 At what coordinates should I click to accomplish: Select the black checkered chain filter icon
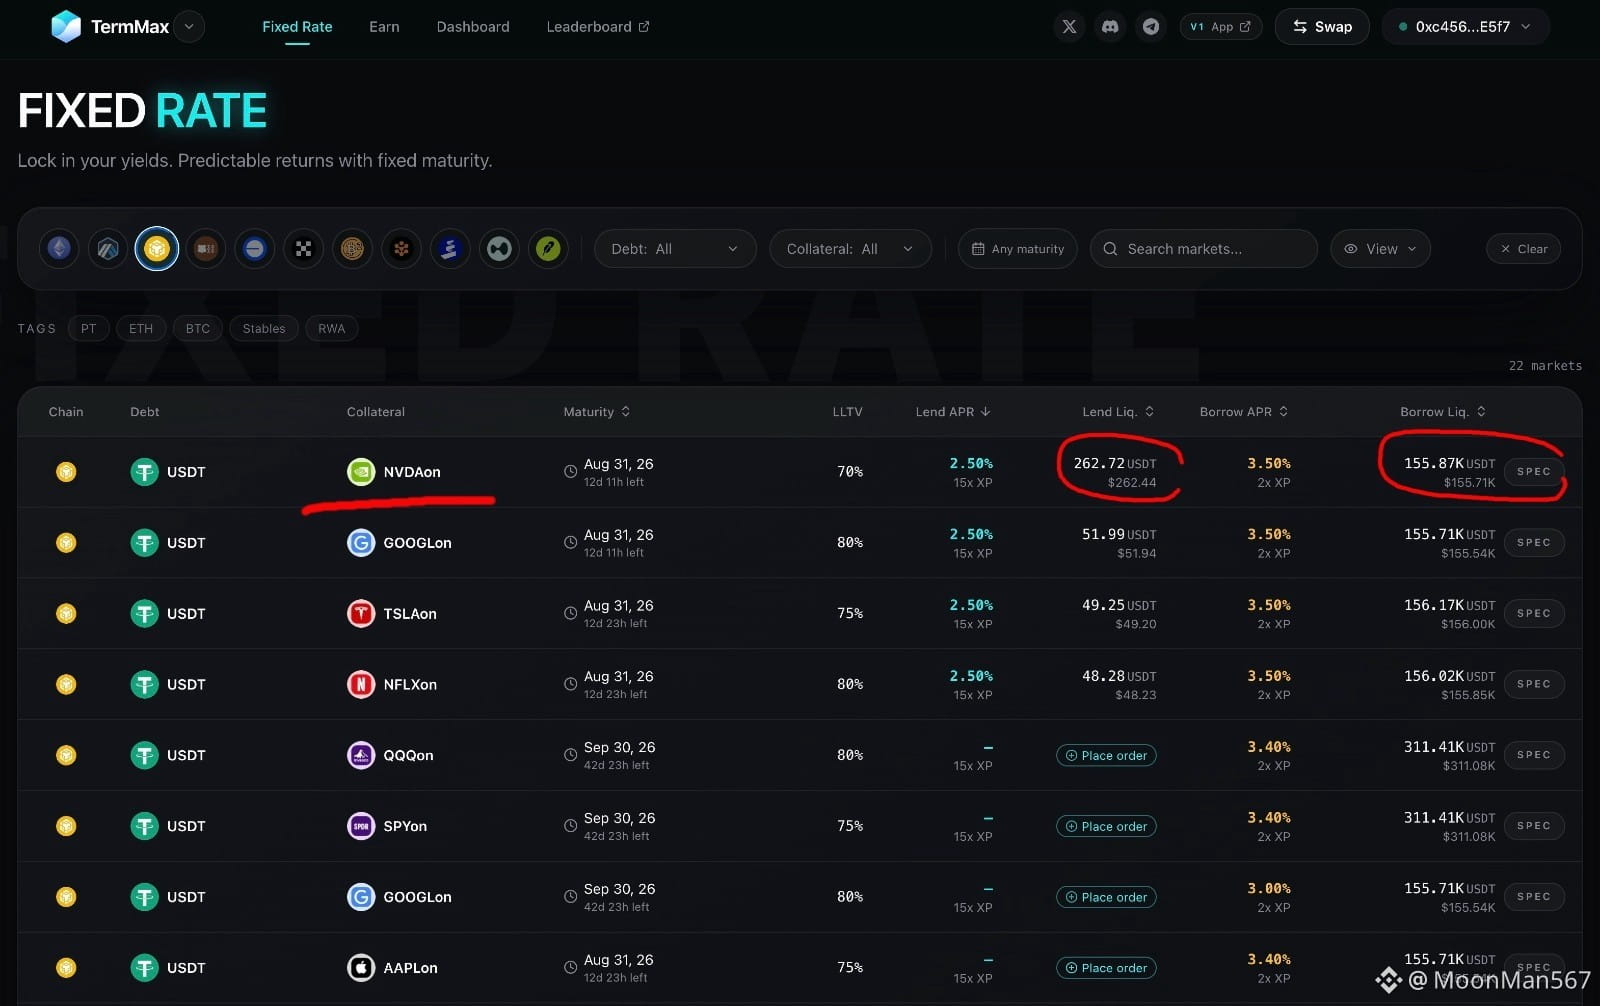pos(304,249)
